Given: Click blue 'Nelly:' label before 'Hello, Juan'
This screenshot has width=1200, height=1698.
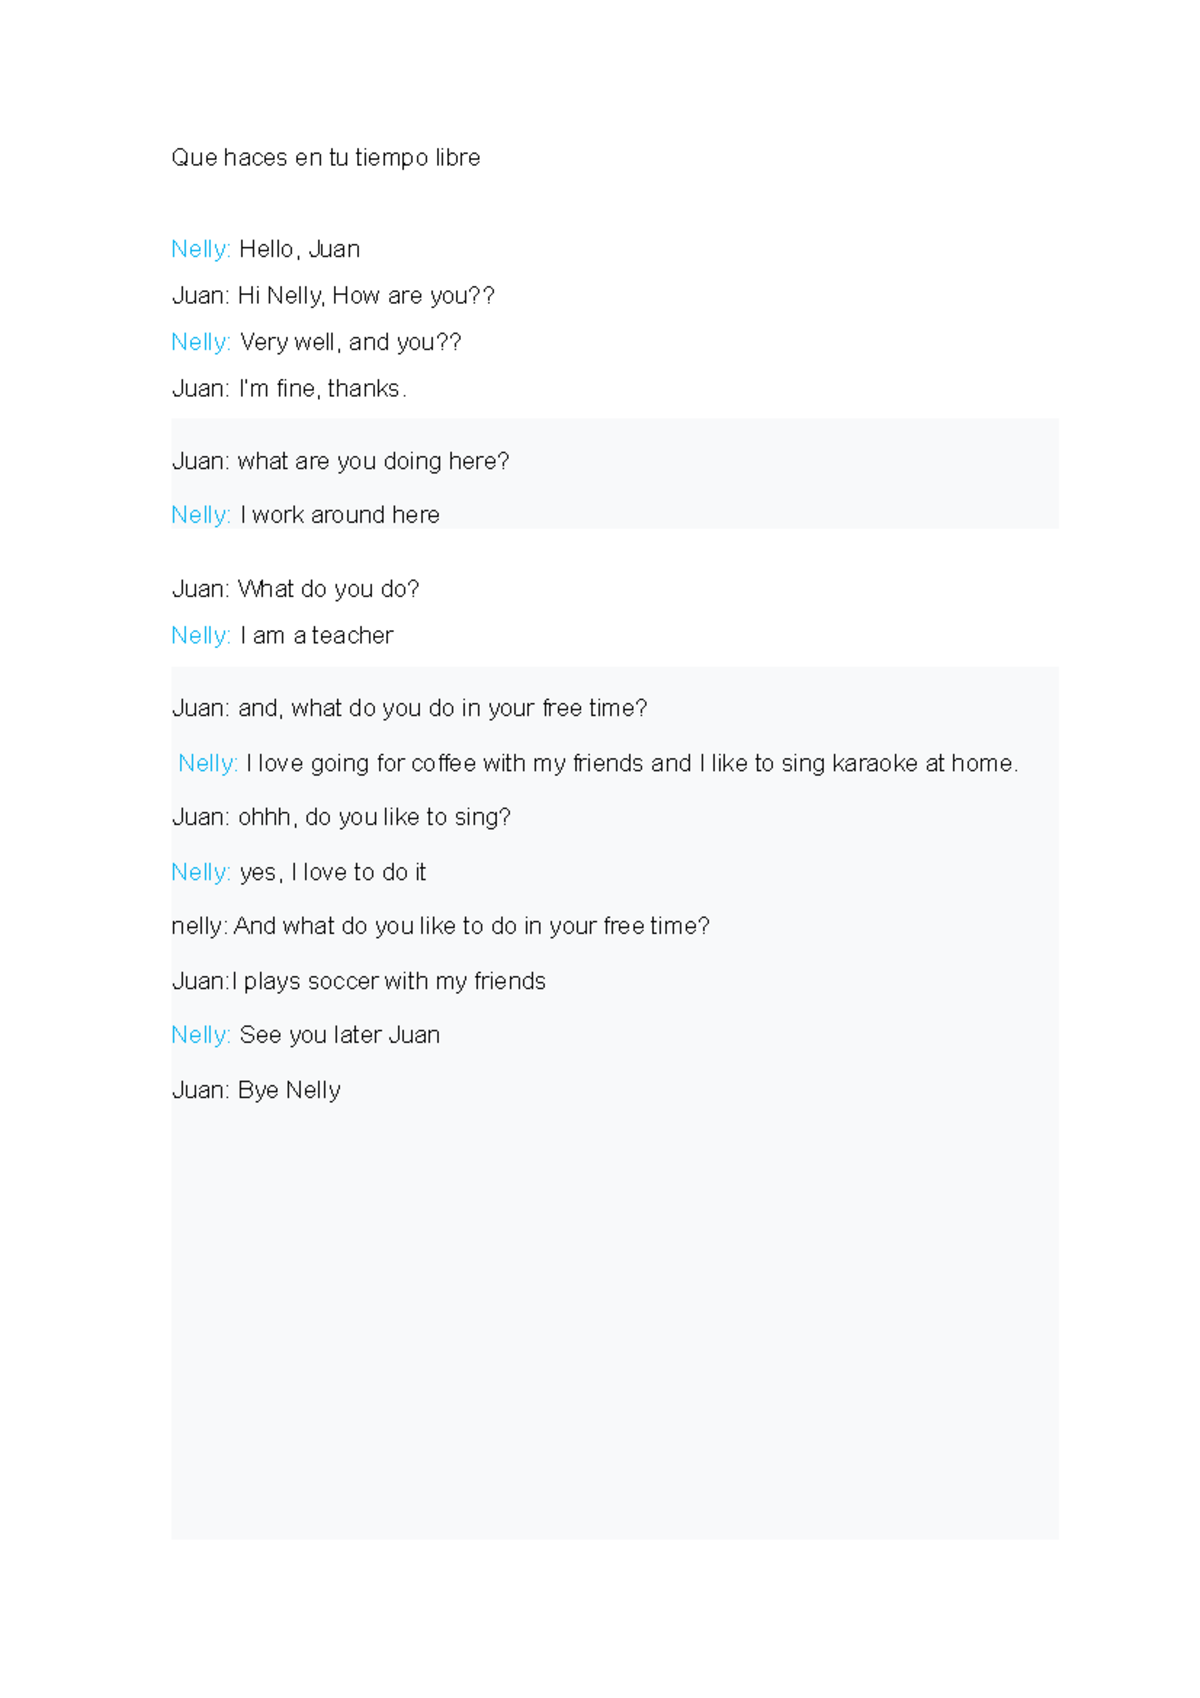Looking at the screenshot, I should click(200, 249).
